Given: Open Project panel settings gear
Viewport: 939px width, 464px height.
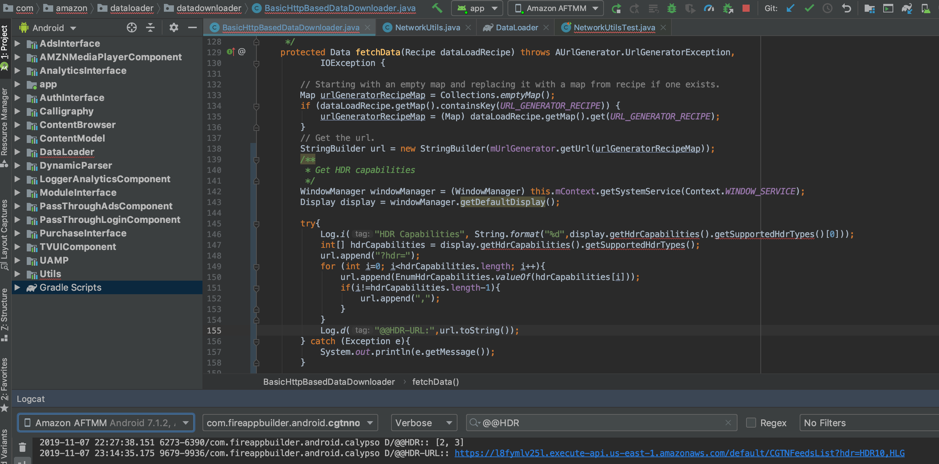Looking at the screenshot, I should pyautogui.click(x=173, y=28).
